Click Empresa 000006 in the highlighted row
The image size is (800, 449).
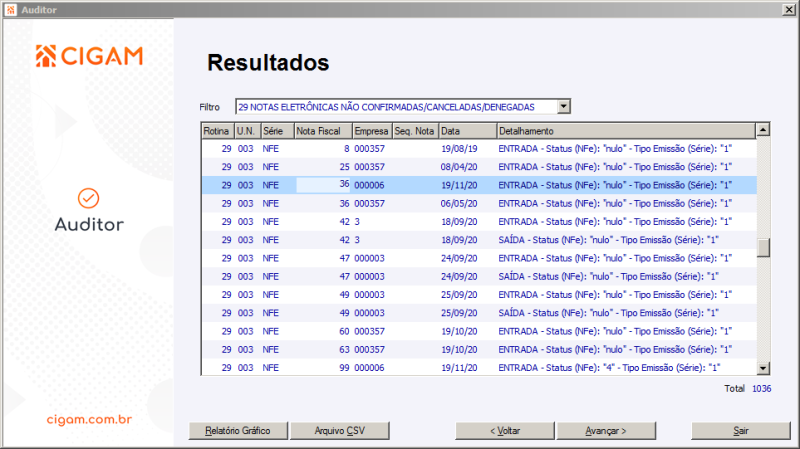click(x=369, y=185)
